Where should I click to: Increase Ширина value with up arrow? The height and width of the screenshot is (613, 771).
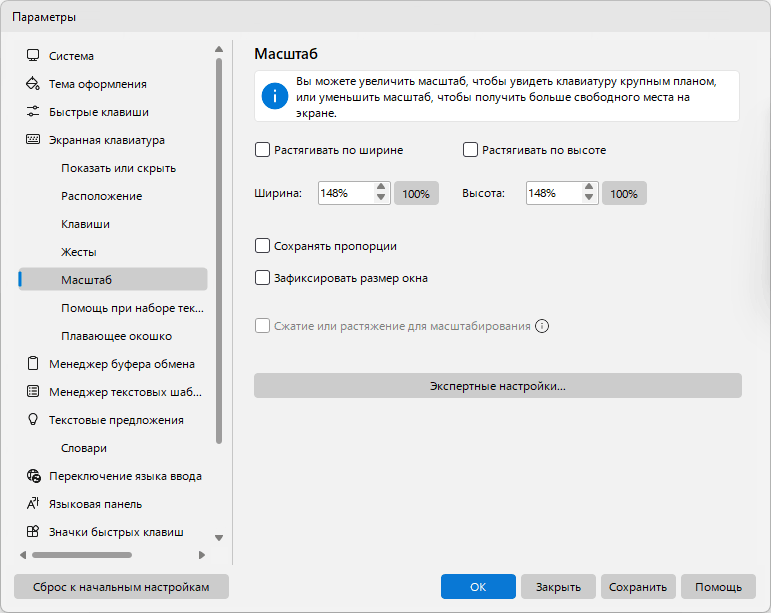pyautogui.click(x=381, y=187)
